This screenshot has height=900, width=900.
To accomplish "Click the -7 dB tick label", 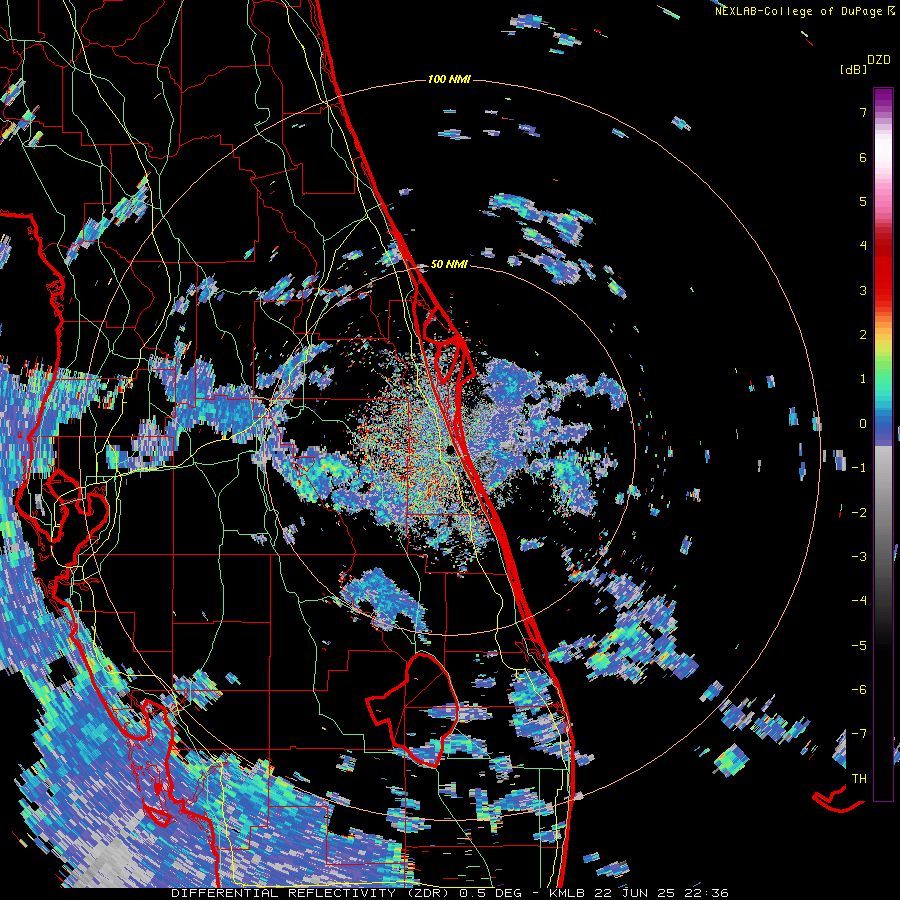I will pyautogui.click(x=859, y=734).
